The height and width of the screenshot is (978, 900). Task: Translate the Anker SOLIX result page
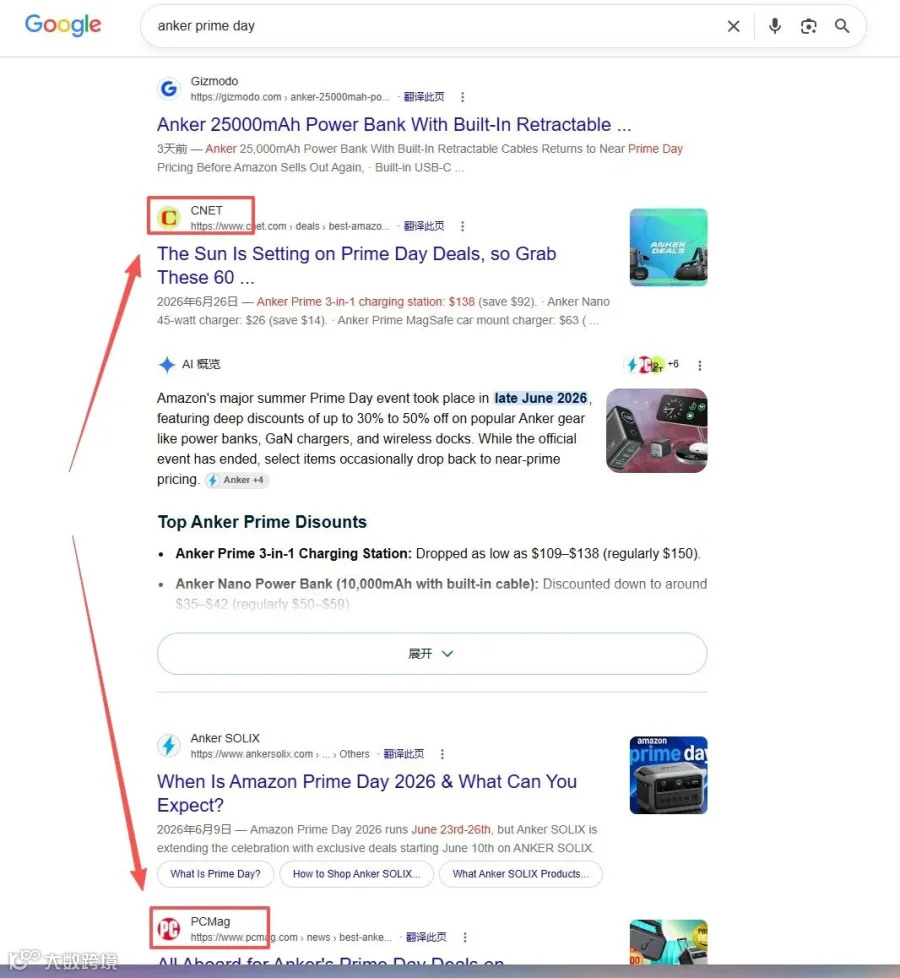[x=404, y=753]
